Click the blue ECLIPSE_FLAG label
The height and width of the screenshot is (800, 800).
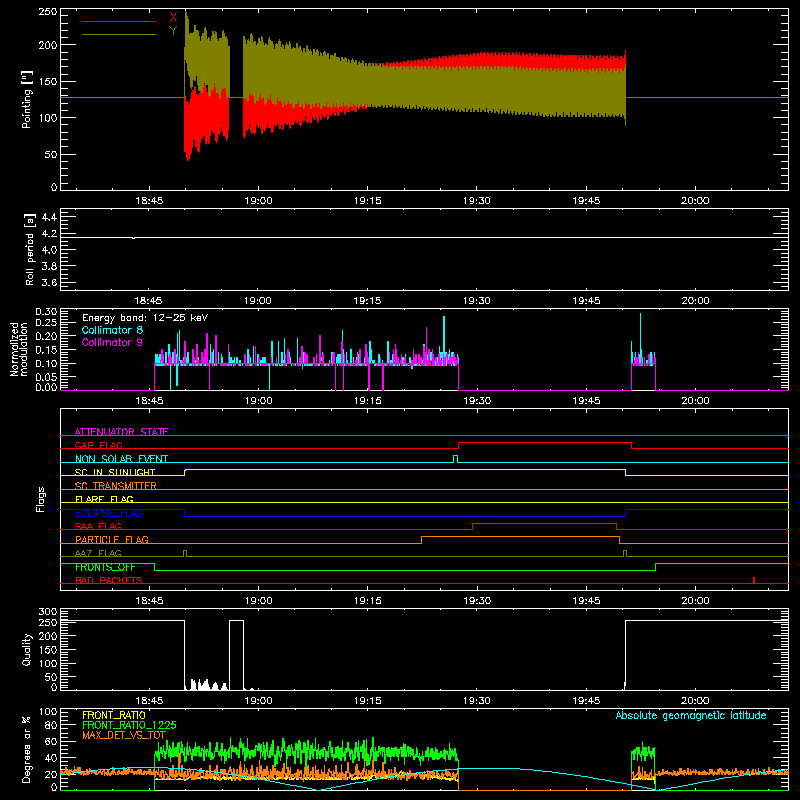(x=109, y=513)
